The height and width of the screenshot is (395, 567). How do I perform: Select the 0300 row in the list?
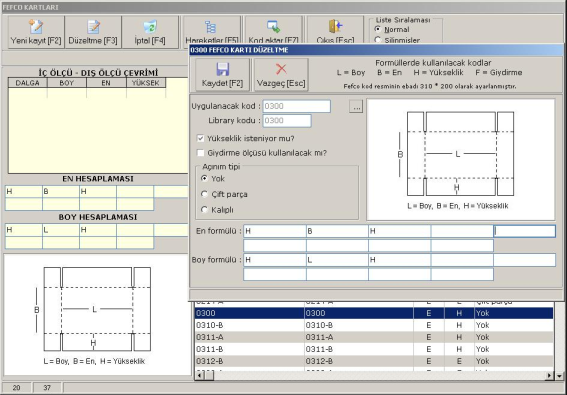click(x=374, y=313)
